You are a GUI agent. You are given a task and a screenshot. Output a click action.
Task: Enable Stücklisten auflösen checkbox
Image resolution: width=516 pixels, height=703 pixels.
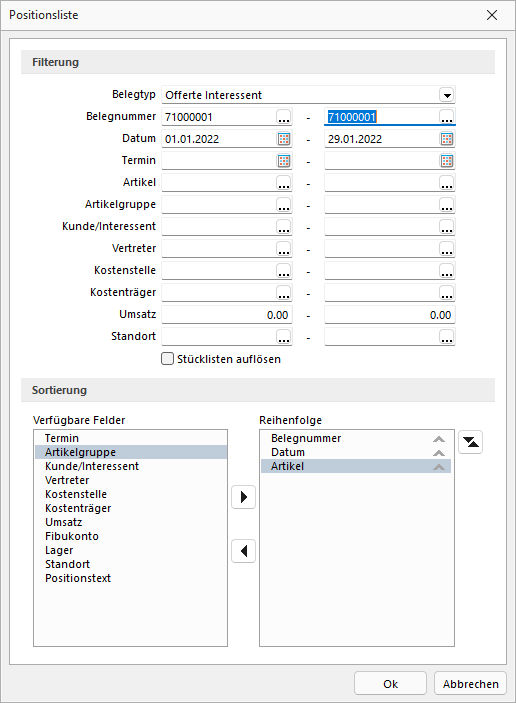tap(167, 359)
